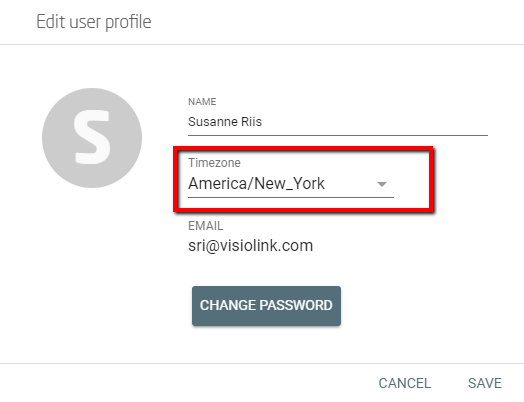Screen dimensions: 524x402
Task: Click the gray S avatar circle
Action: pos(92,138)
